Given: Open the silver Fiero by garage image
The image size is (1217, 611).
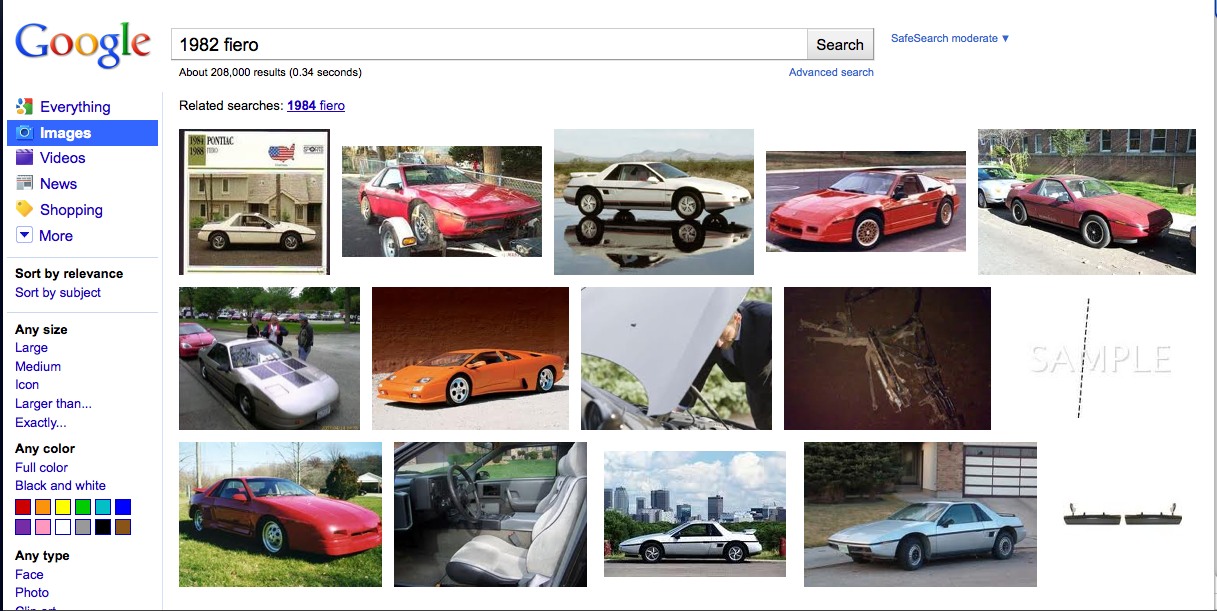Looking at the screenshot, I should coord(920,514).
